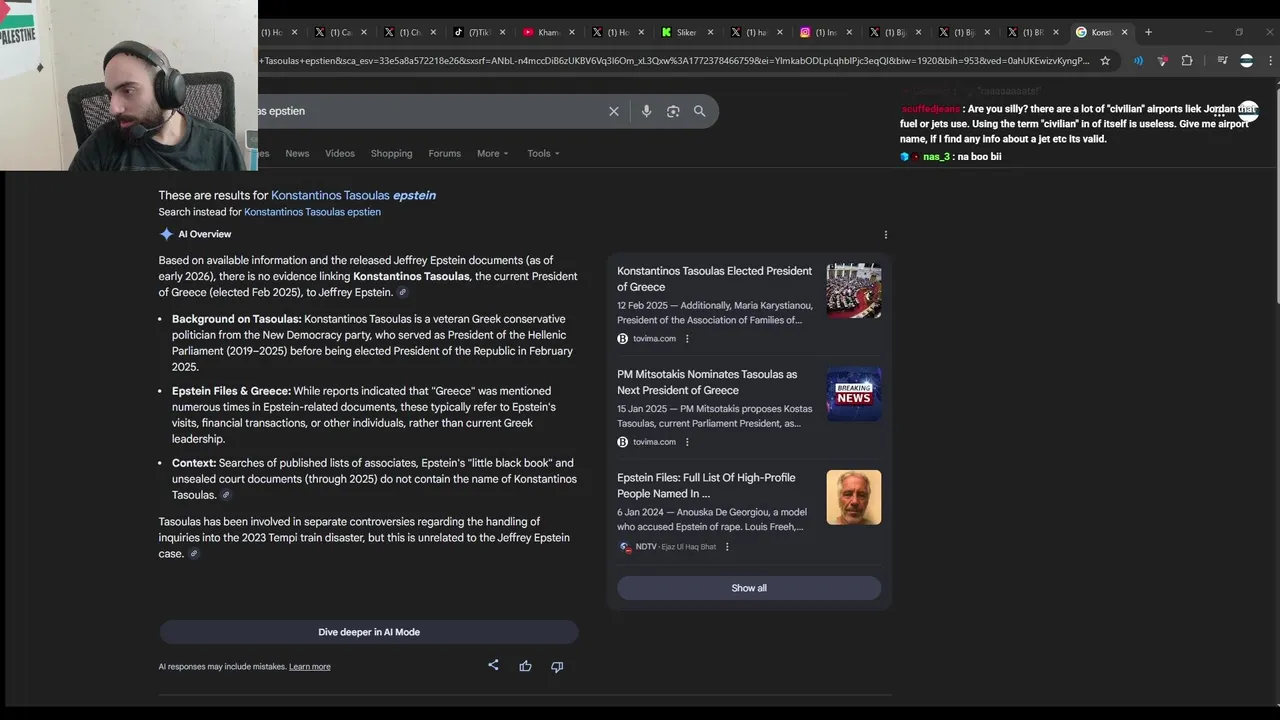This screenshot has width=1280, height=720.
Task: Click the 'tovima.com' source under the 'Elected President' result
Action: 654,339
